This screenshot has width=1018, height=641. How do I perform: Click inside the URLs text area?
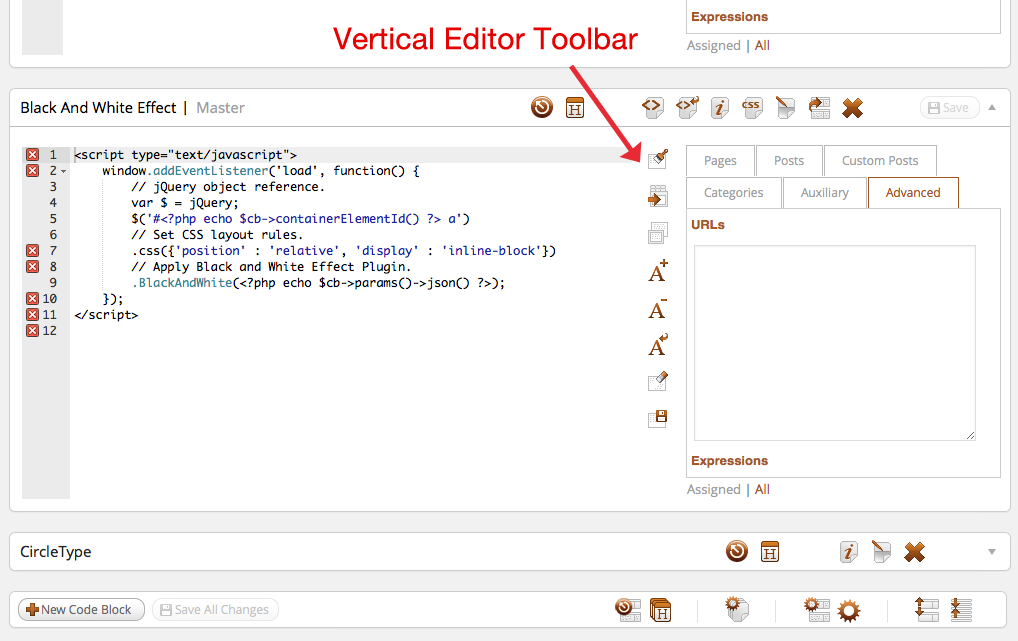[x=833, y=340]
